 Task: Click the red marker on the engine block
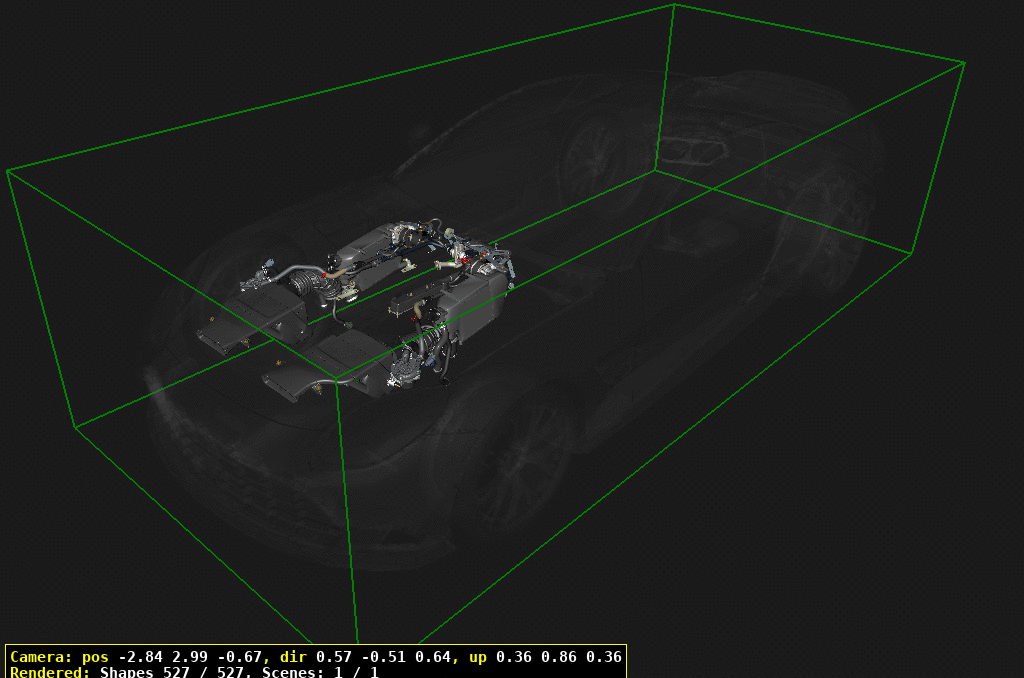tap(324, 273)
